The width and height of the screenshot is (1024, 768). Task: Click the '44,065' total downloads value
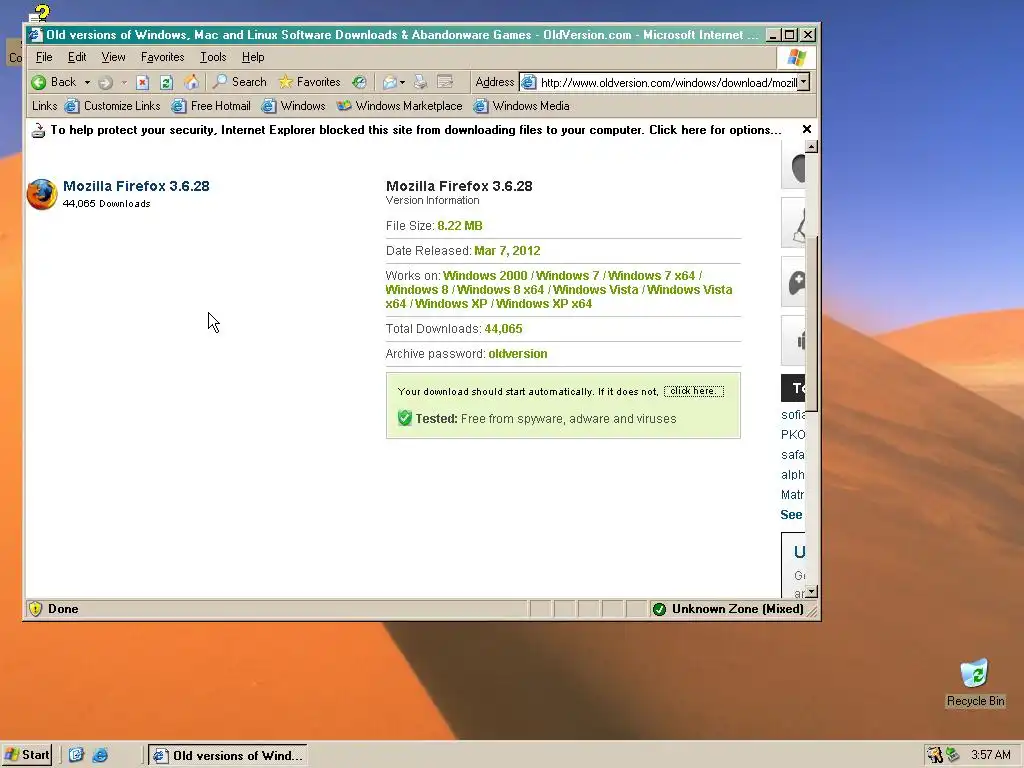coord(504,328)
